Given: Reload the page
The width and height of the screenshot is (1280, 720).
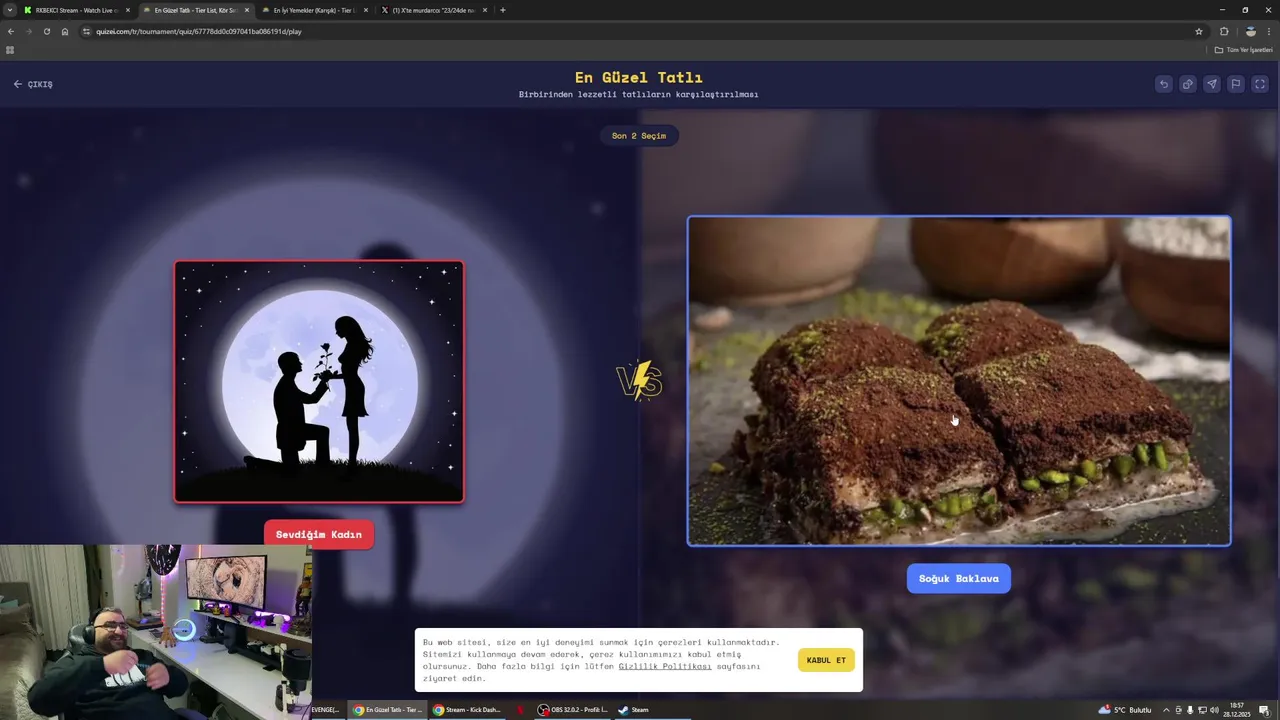Looking at the screenshot, I should pyautogui.click(x=47, y=31).
